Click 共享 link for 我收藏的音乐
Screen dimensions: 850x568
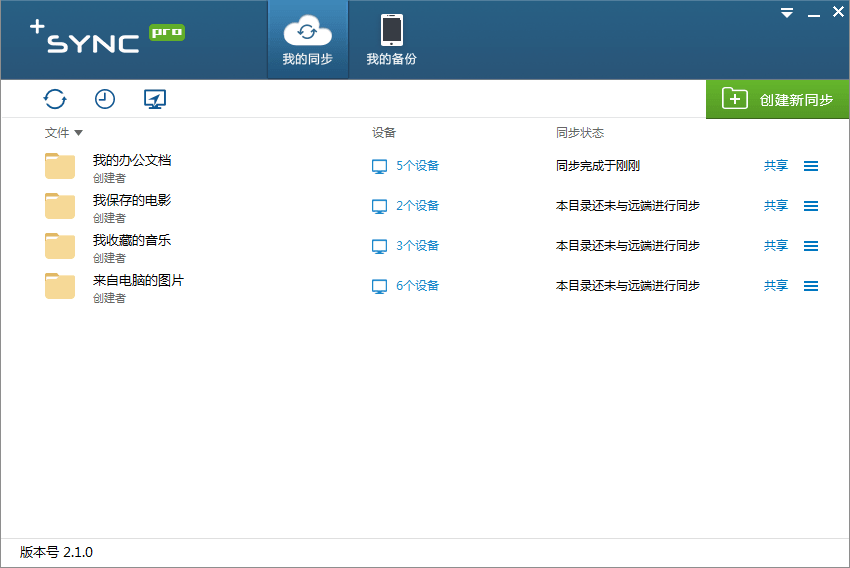[x=776, y=246]
